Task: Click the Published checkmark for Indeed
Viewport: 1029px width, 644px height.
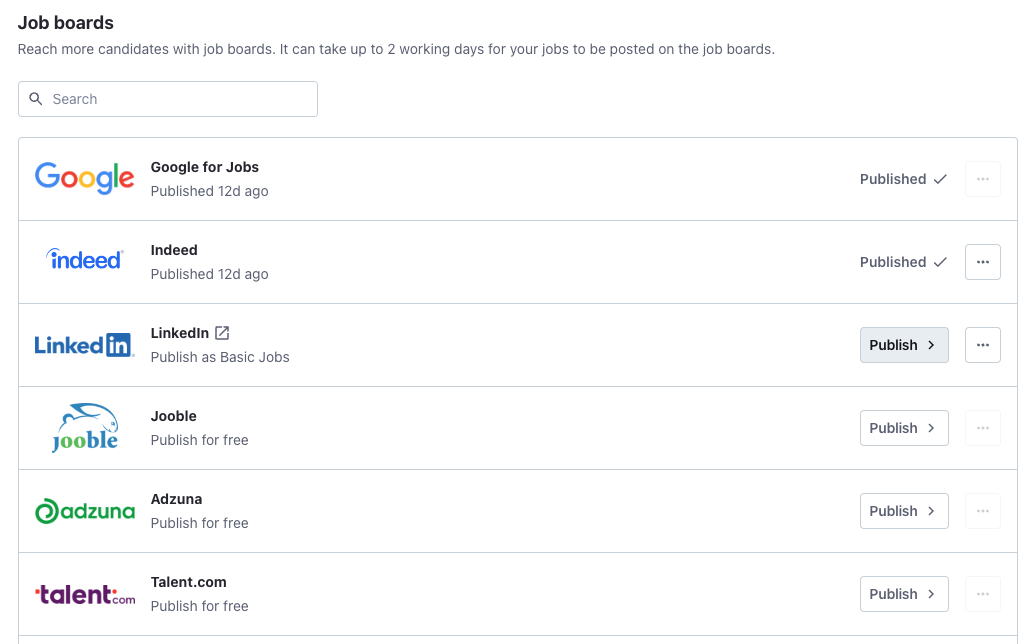Action: click(x=940, y=262)
